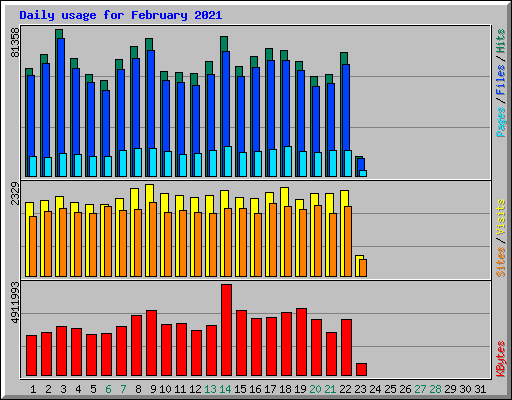Screen dimensions: 512x400
Task: Click the red KBytes bar for day 9
Action: pos(152,343)
